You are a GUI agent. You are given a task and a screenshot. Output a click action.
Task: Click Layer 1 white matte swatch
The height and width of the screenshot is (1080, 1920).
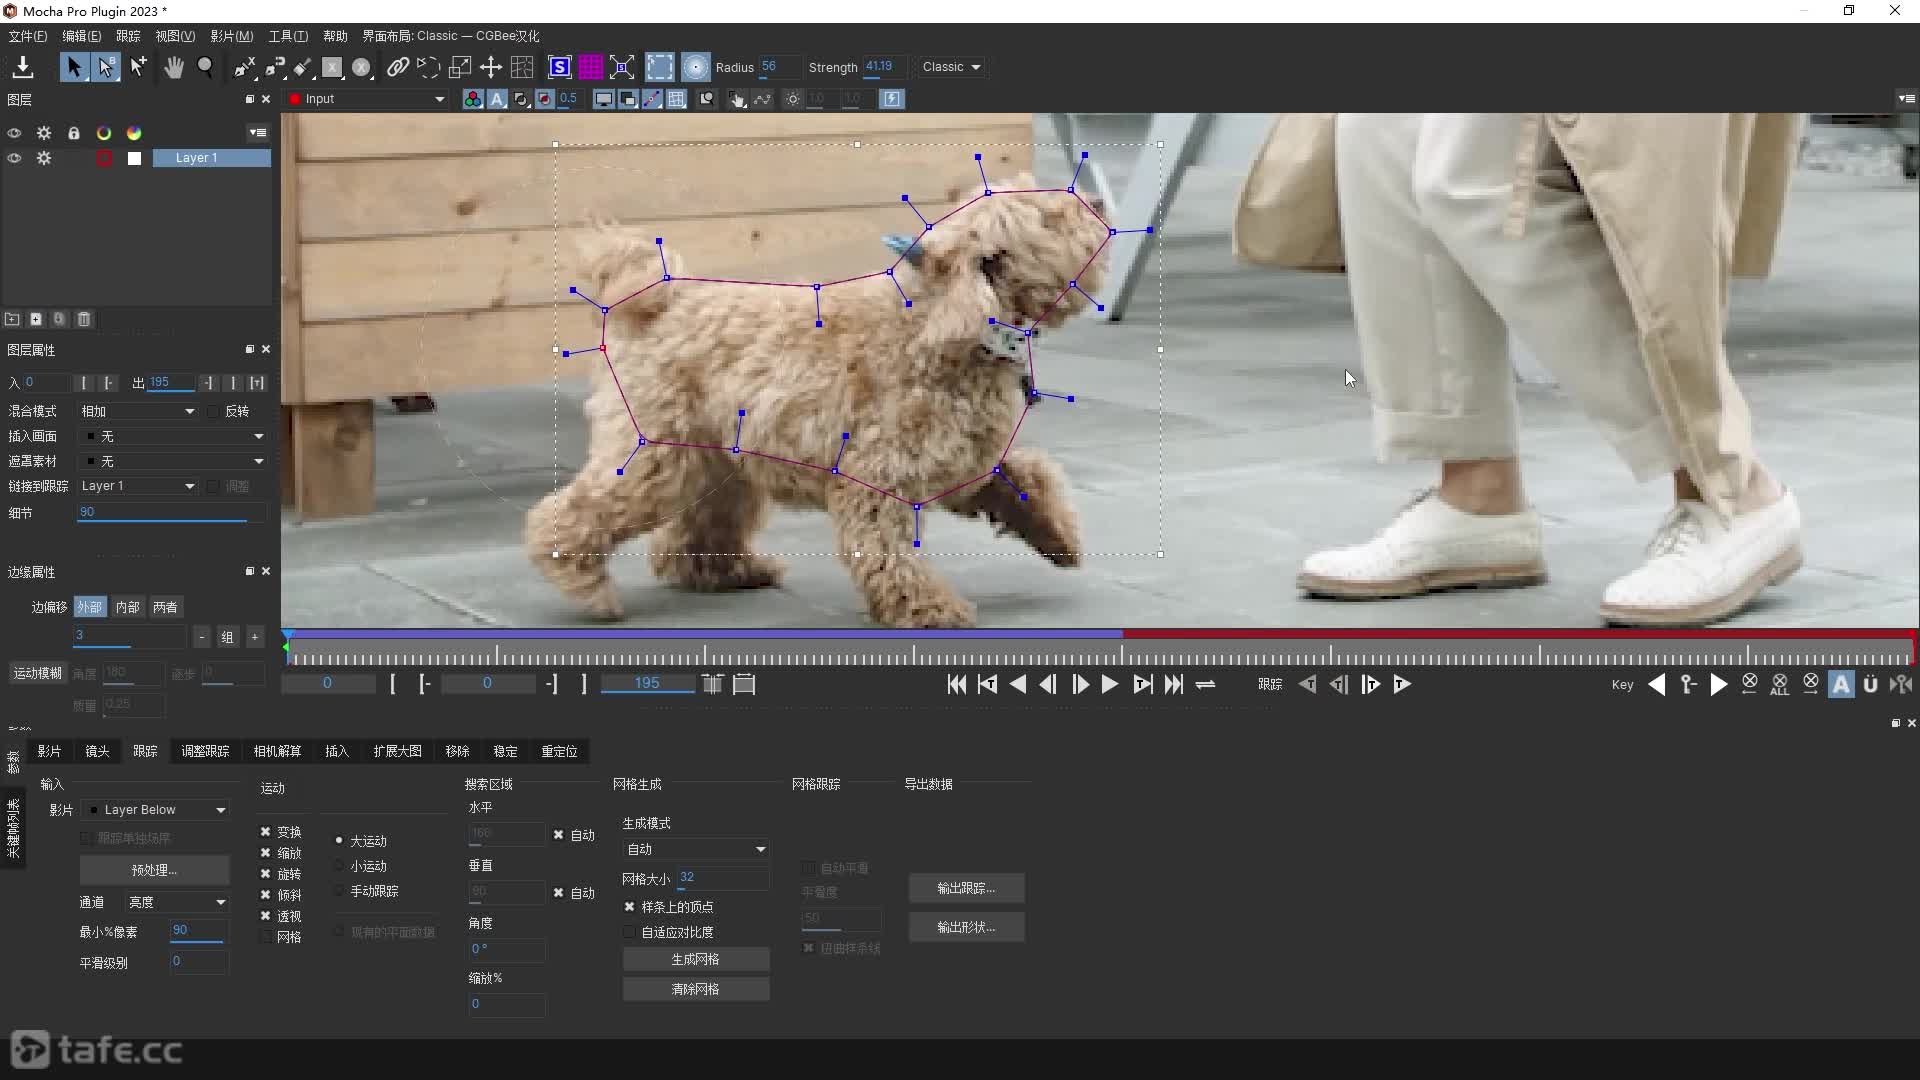(x=134, y=158)
